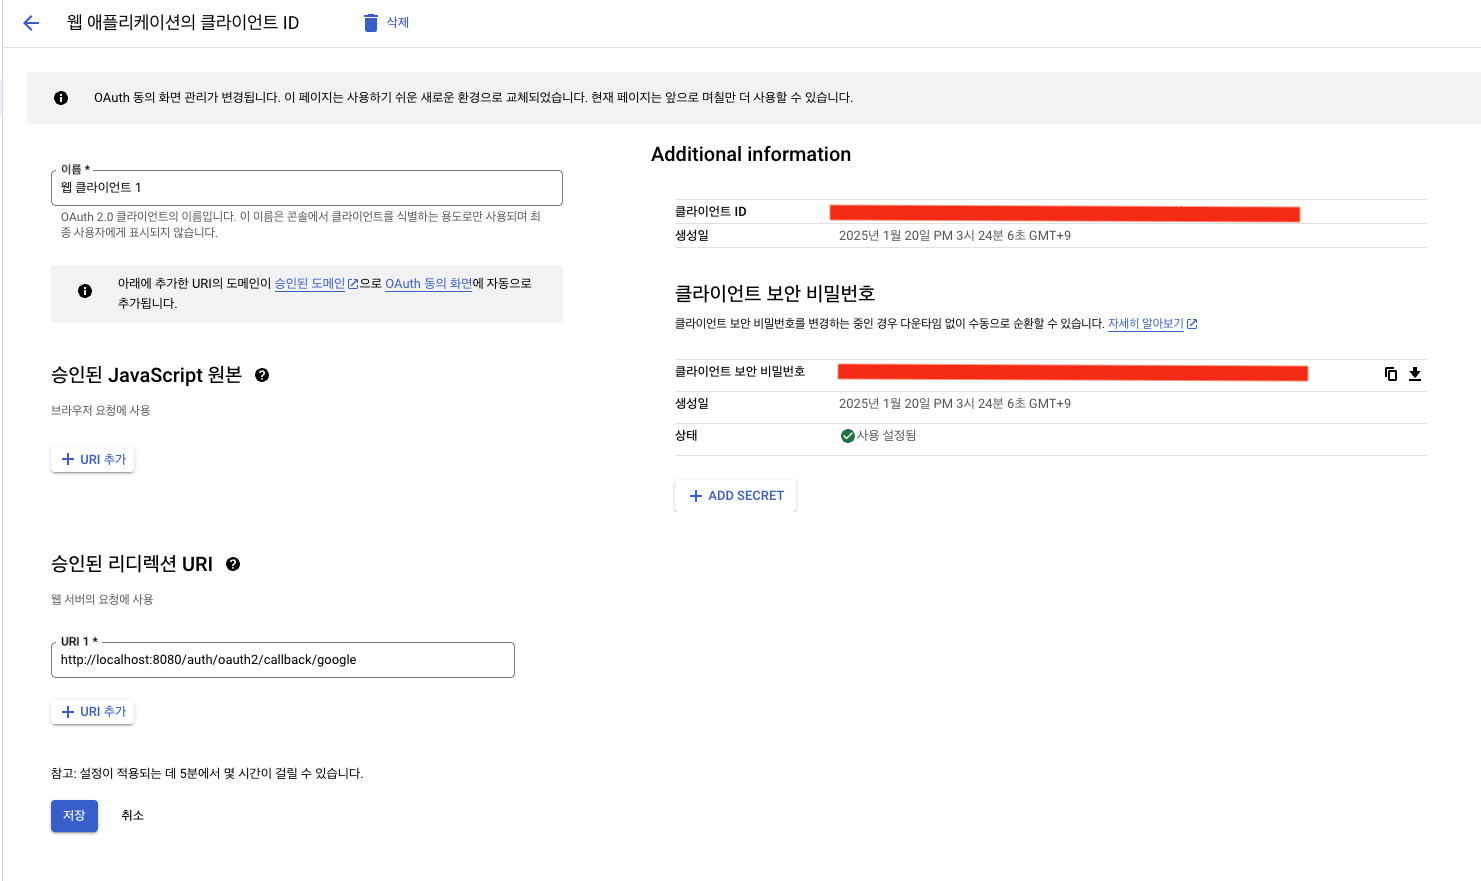Click the URI 1 redirect input field
The height and width of the screenshot is (881, 1481).
click(282, 660)
